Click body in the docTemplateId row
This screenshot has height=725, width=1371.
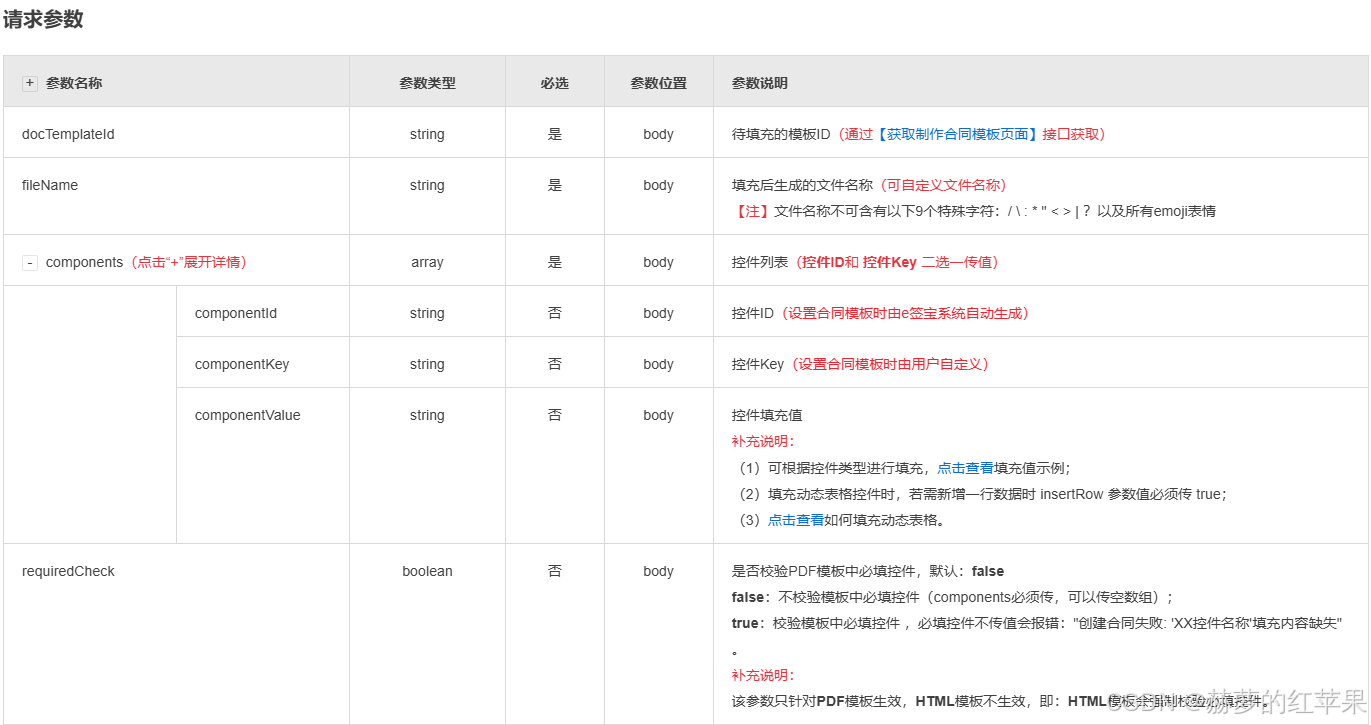pyautogui.click(x=658, y=134)
